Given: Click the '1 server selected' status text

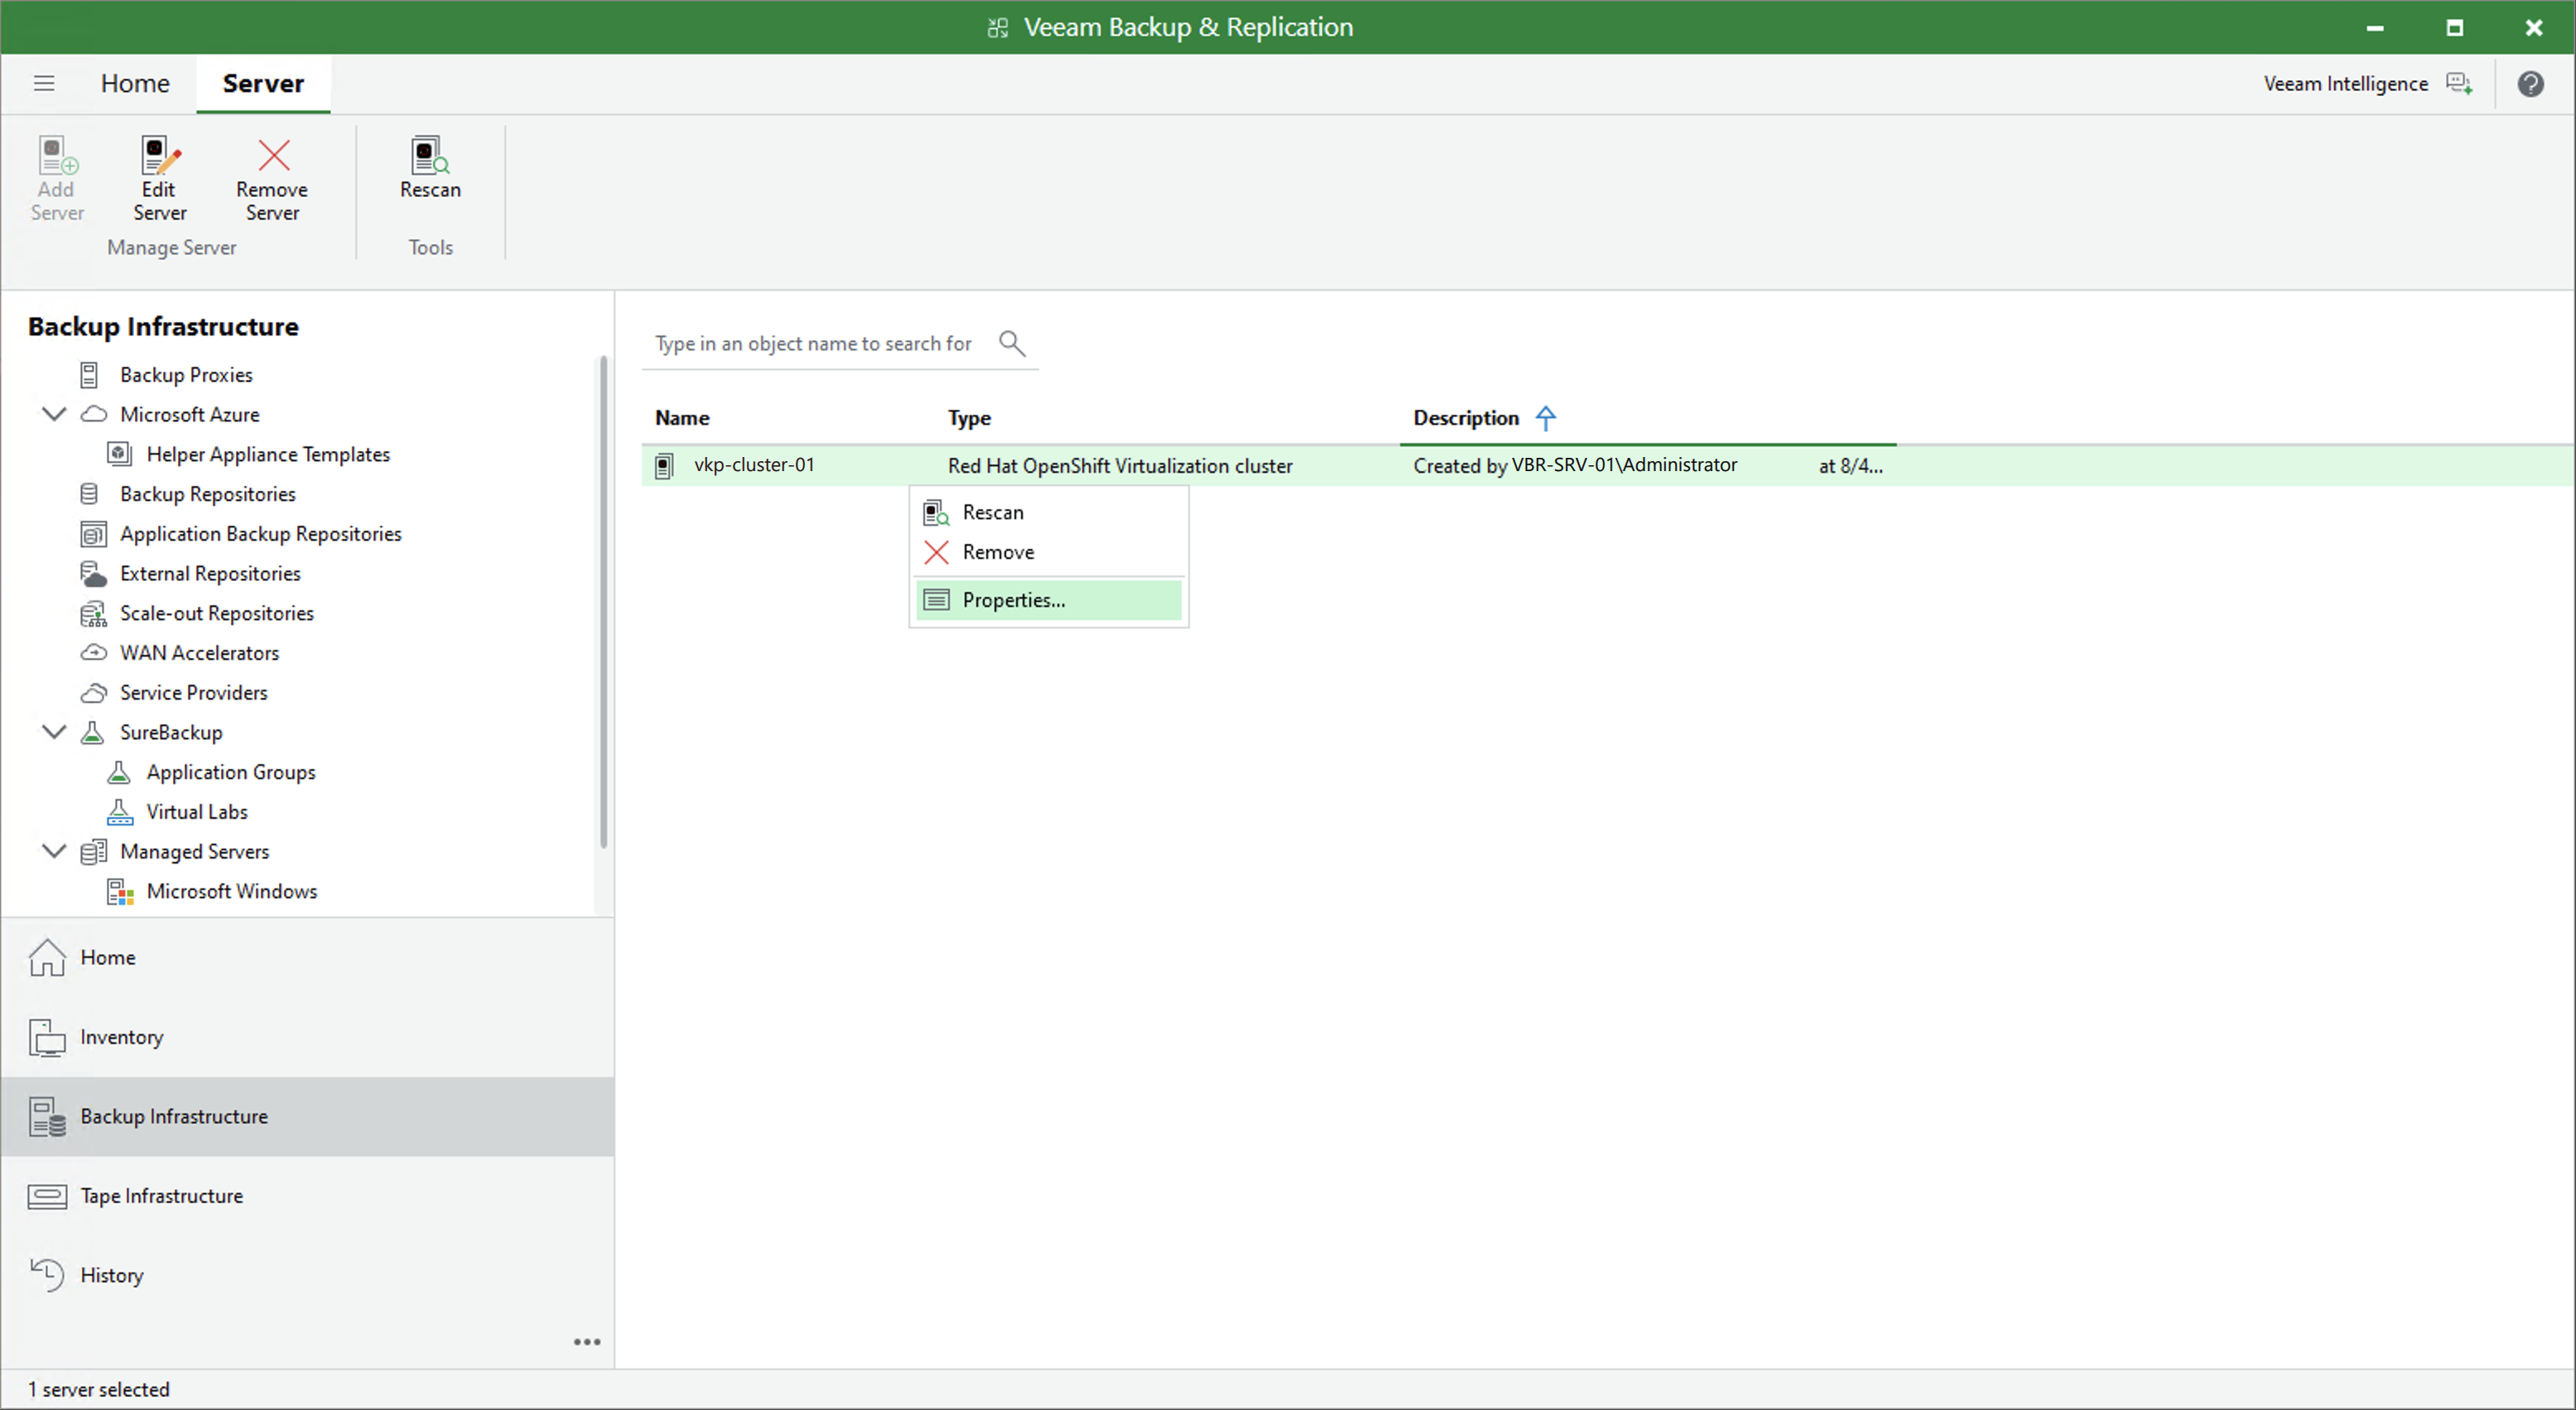Looking at the screenshot, I should [x=99, y=1389].
